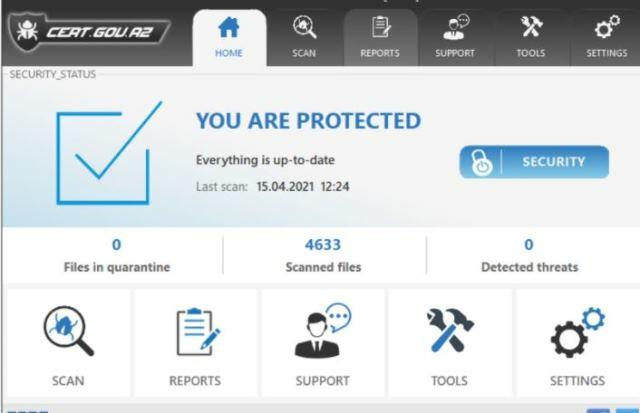The height and width of the screenshot is (413, 640).
Task: Click the CERT.GOV.AZ logo
Action: pos(89,32)
